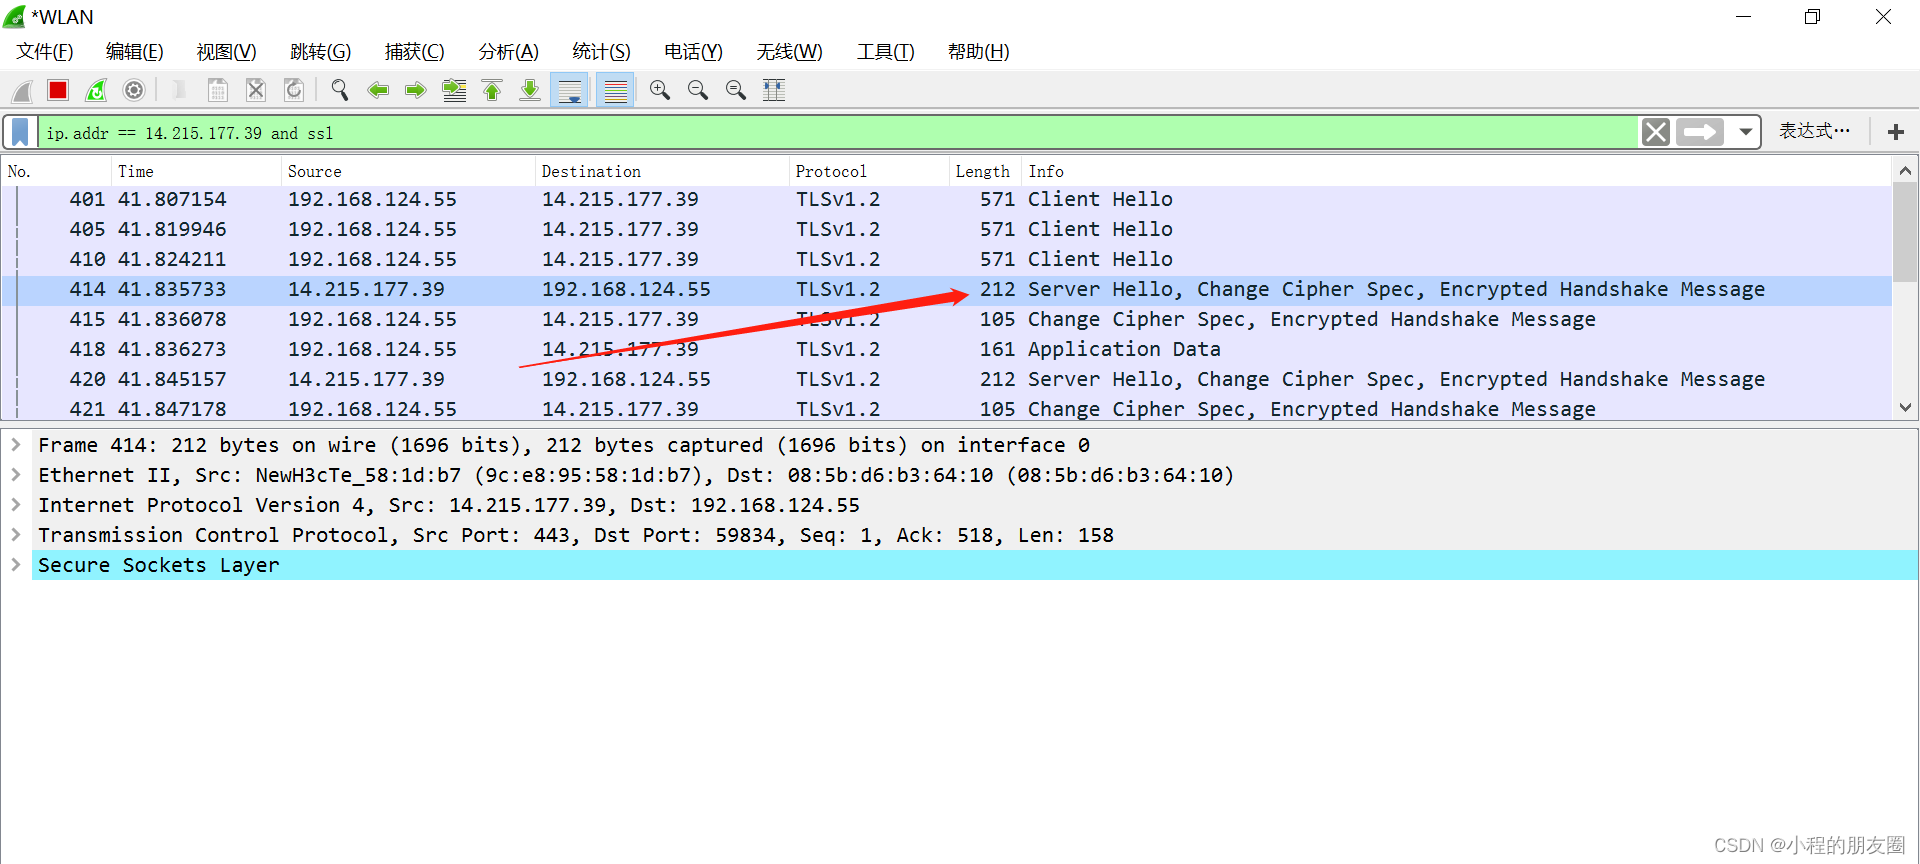Reset text to normal size

pyautogui.click(x=736, y=91)
